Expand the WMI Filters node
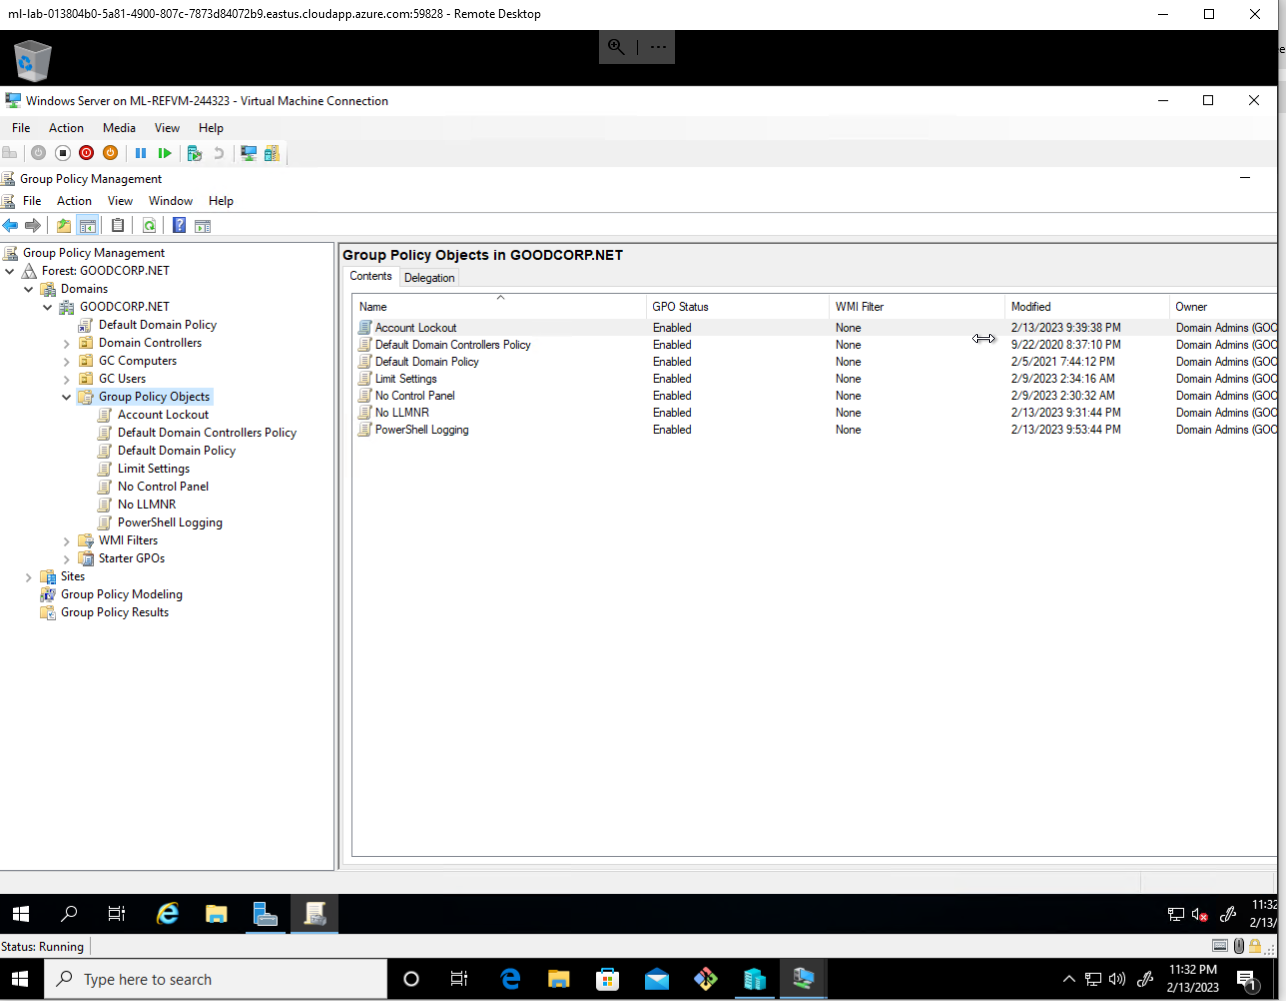This screenshot has width=1286, height=1001. (66, 541)
